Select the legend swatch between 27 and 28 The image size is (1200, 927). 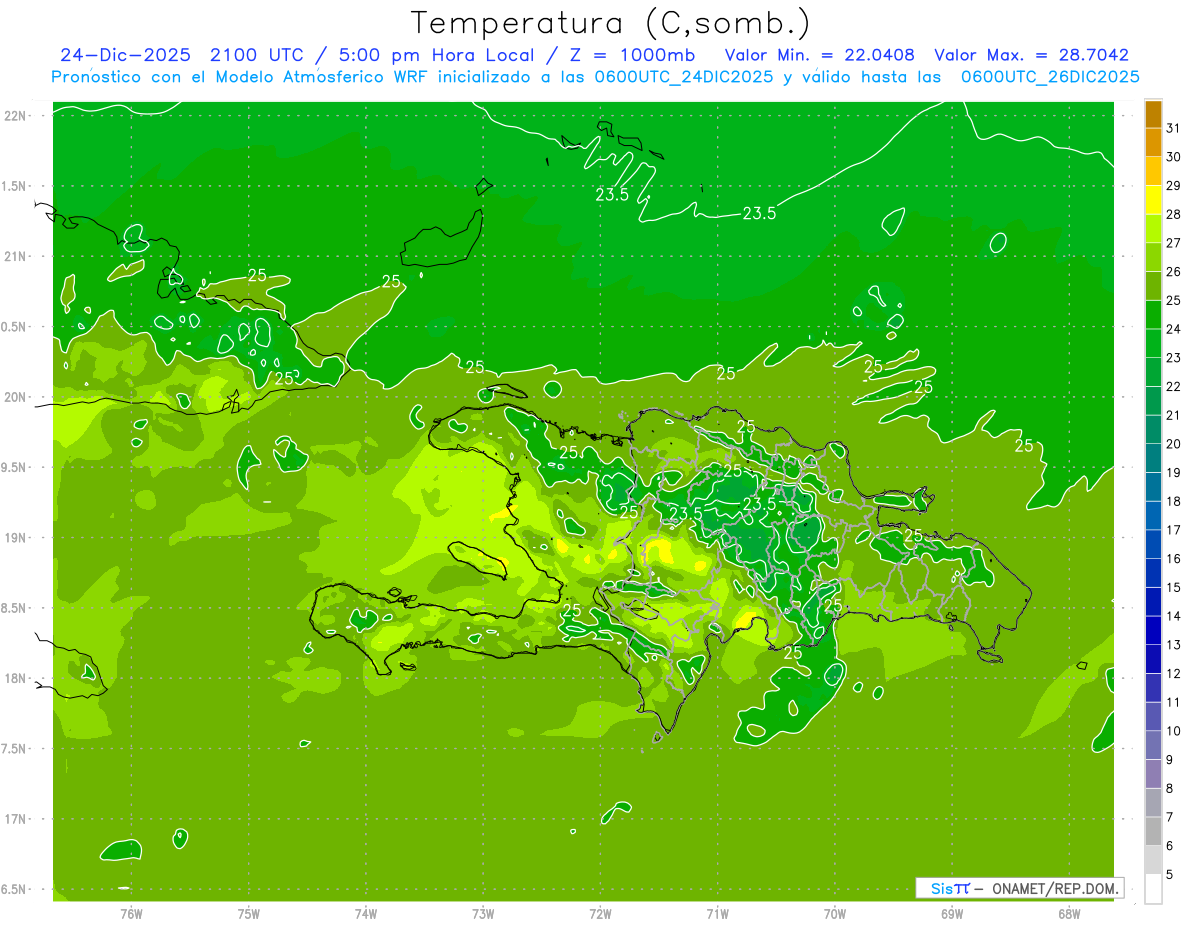pos(1153,228)
